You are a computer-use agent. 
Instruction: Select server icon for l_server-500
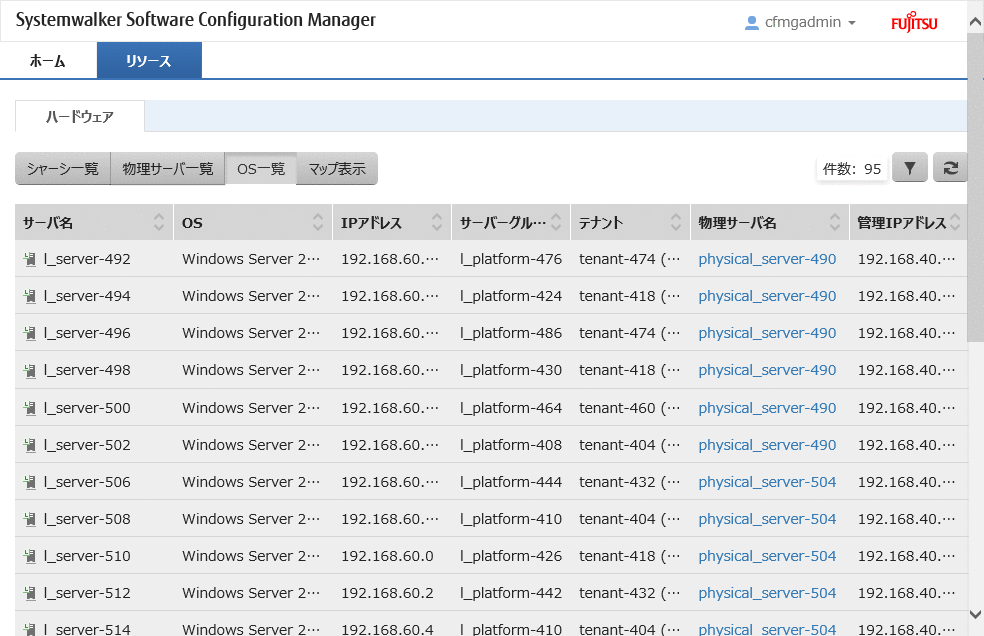click(29, 407)
